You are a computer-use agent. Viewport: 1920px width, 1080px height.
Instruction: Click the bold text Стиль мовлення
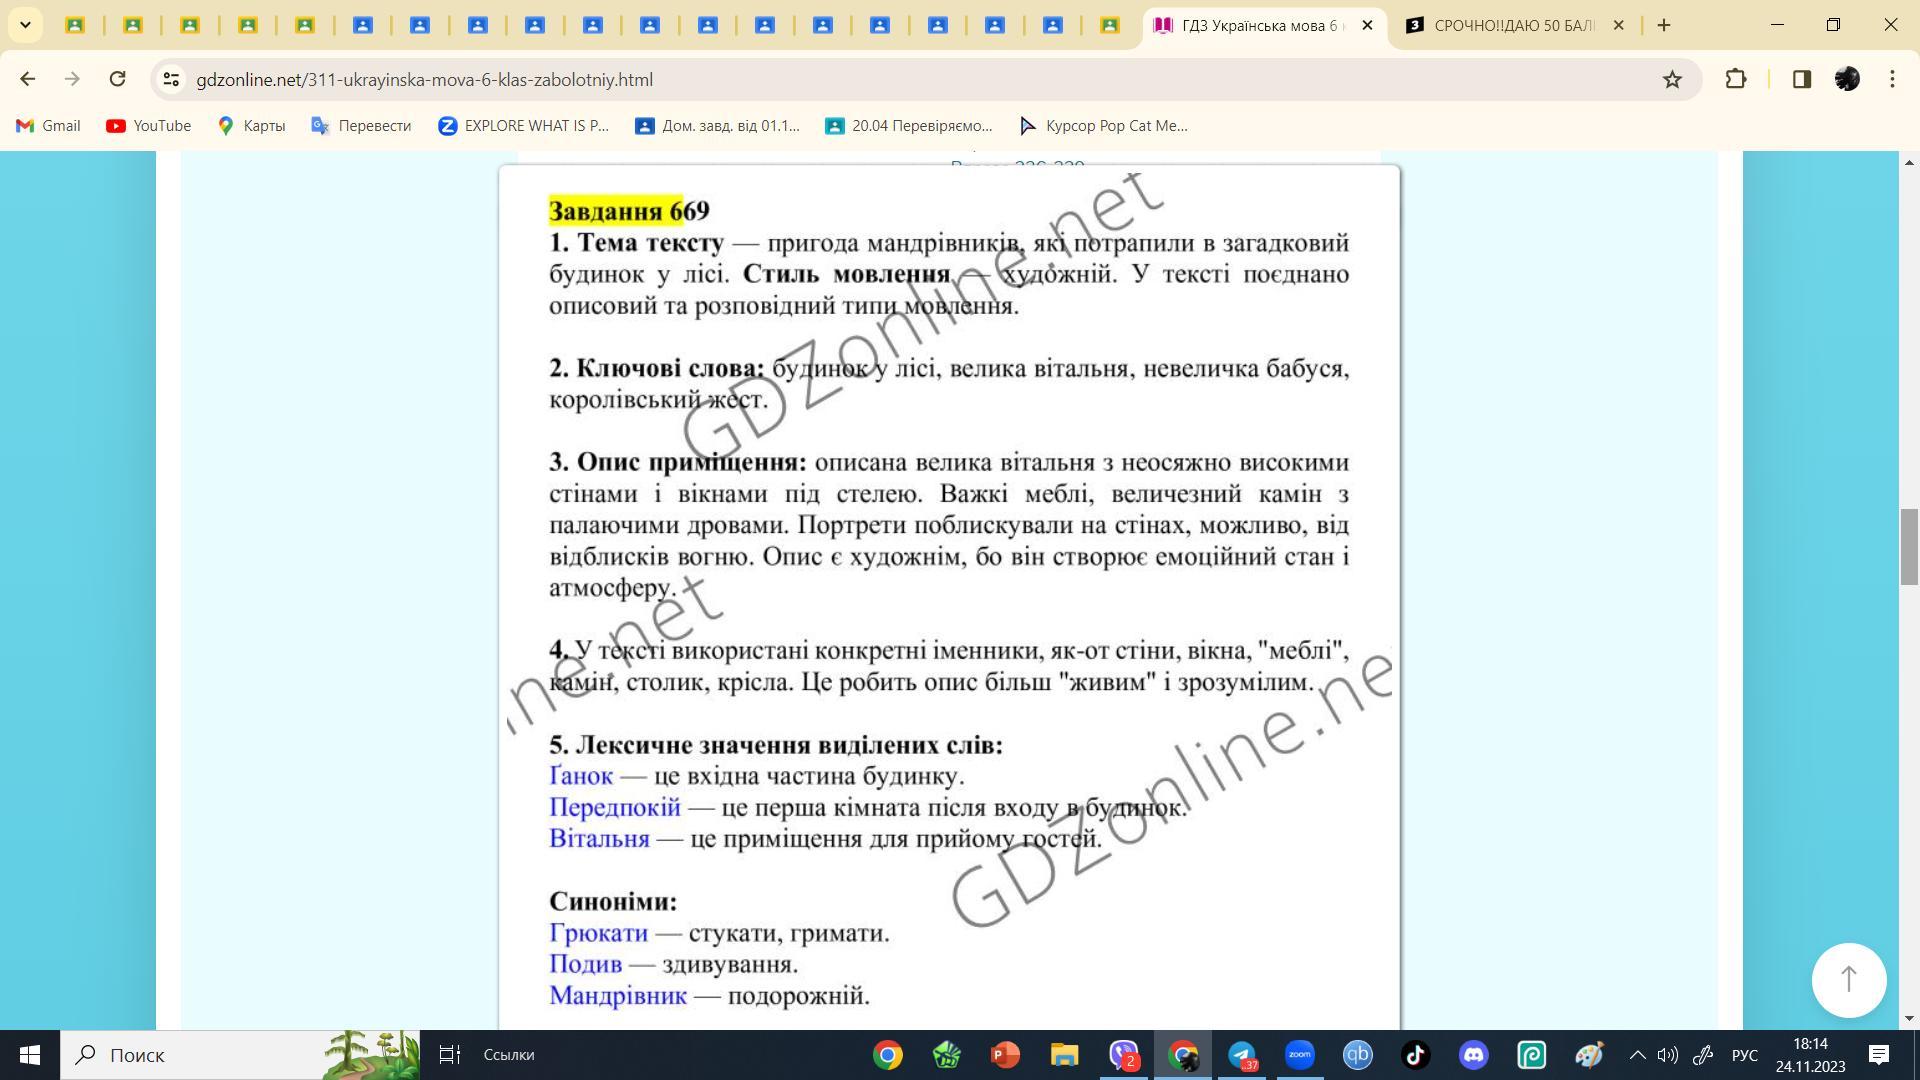coord(846,274)
